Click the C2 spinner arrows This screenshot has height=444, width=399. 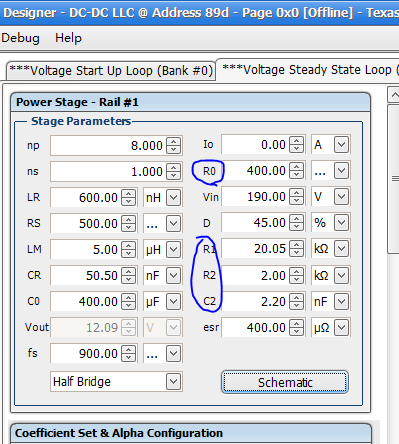coord(296,302)
